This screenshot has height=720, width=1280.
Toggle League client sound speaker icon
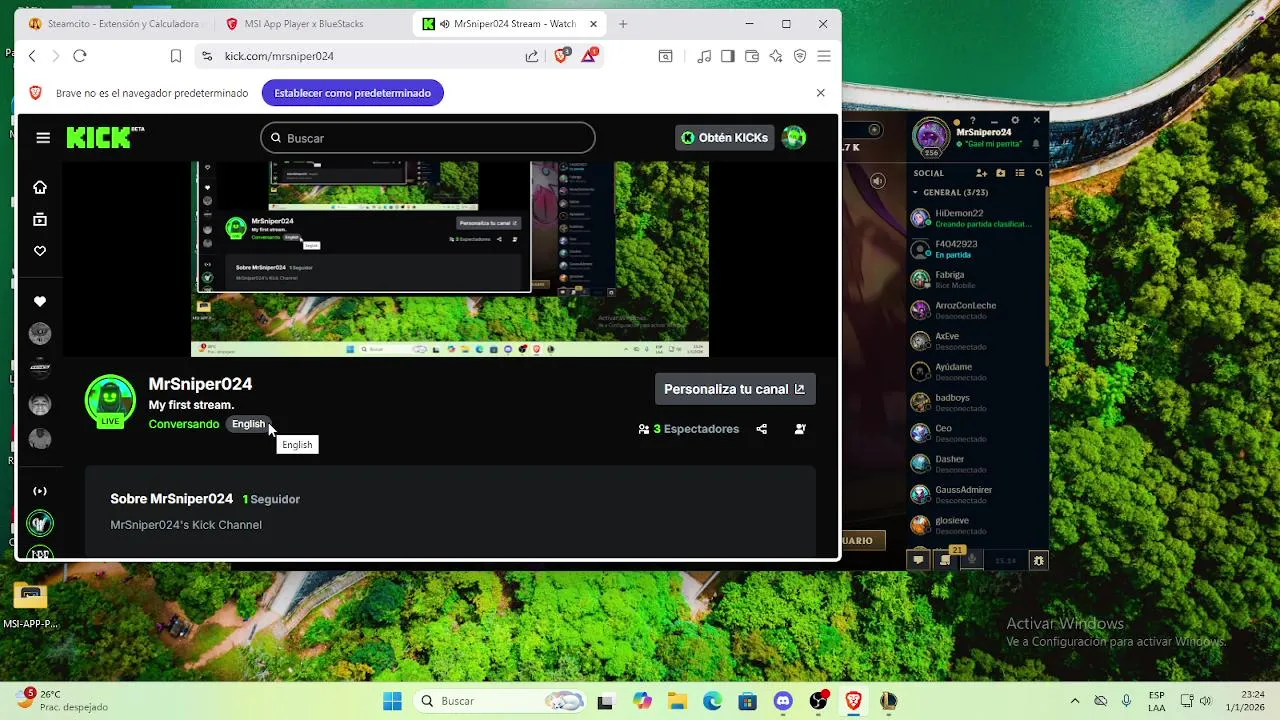pyautogui.click(x=878, y=181)
